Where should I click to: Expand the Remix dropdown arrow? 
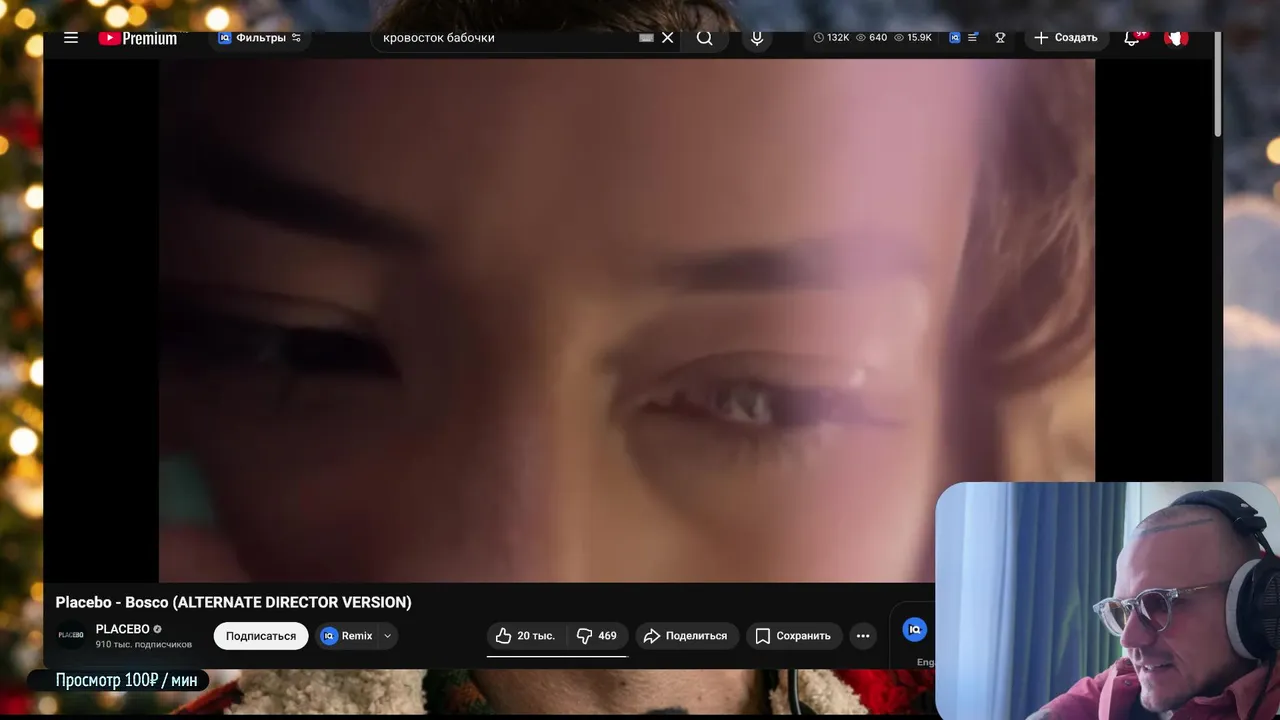pos(388,636)
